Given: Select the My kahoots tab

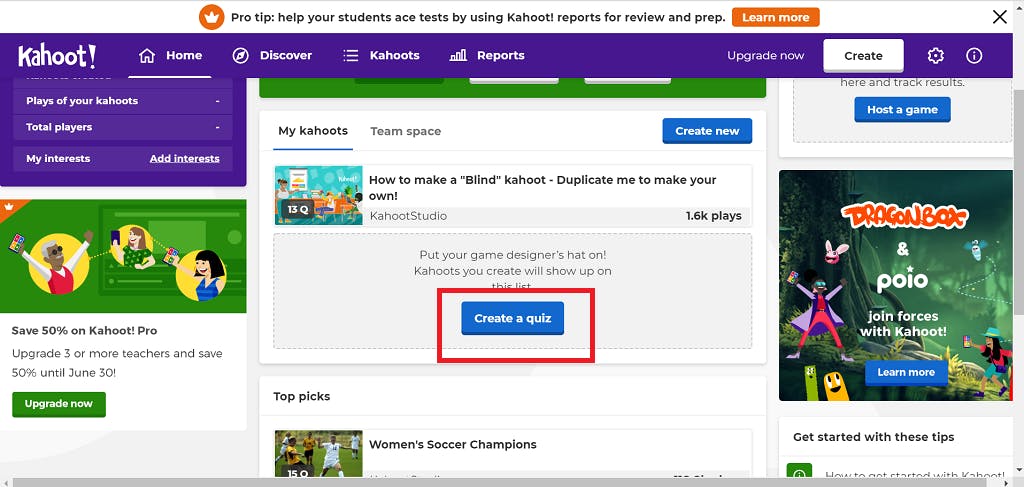Looking at the screenshot, I should (313, 131).
